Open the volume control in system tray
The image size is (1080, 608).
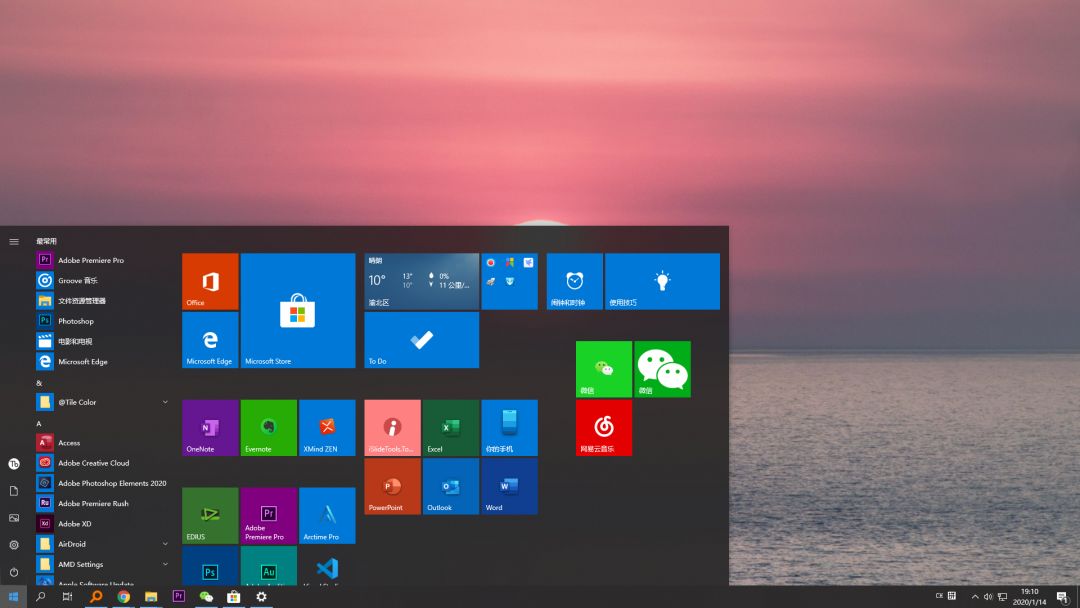pos(988,597)
